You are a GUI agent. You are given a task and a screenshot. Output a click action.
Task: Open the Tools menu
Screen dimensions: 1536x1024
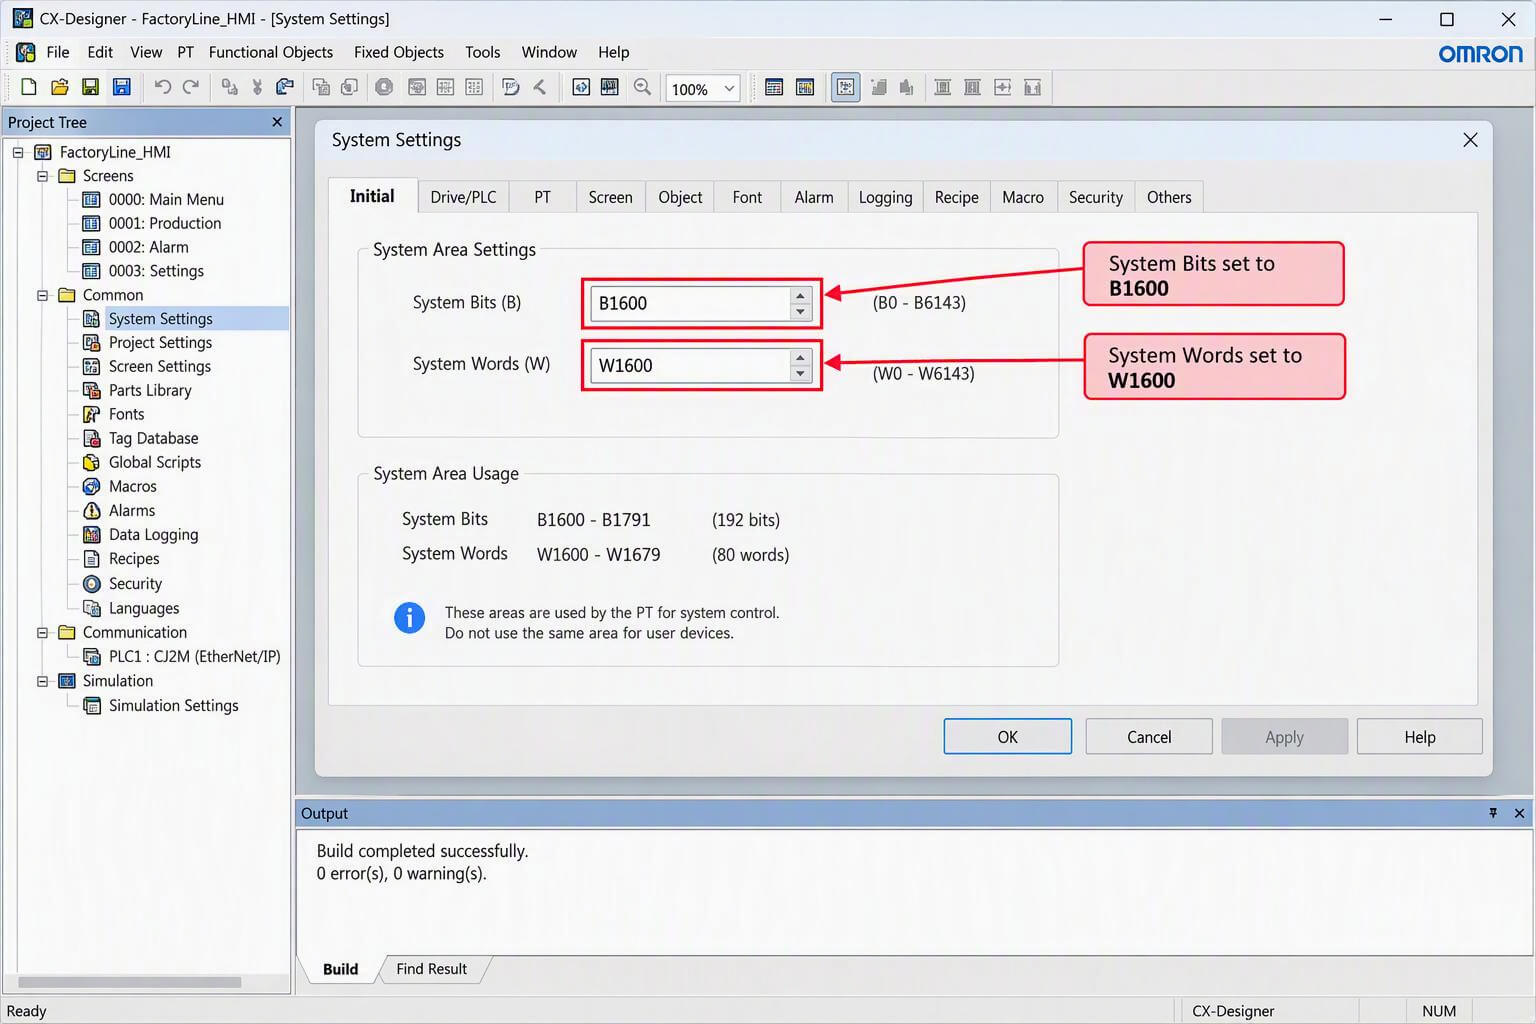click(x=482, y=52)
